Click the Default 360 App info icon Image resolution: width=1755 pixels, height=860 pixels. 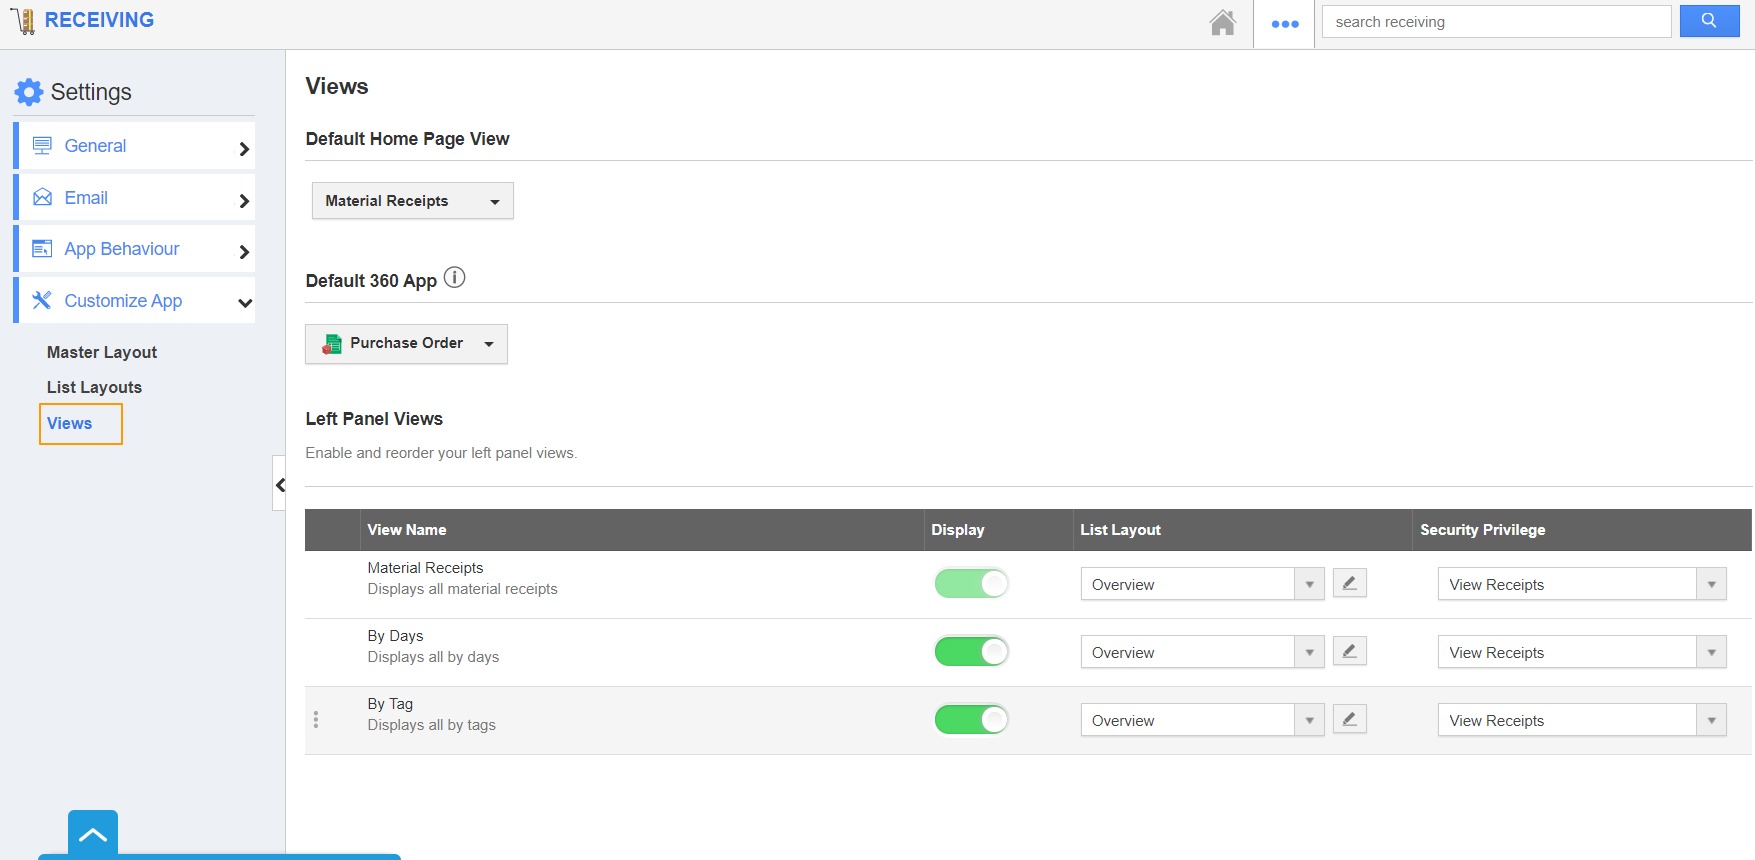[x=454, y=278]
